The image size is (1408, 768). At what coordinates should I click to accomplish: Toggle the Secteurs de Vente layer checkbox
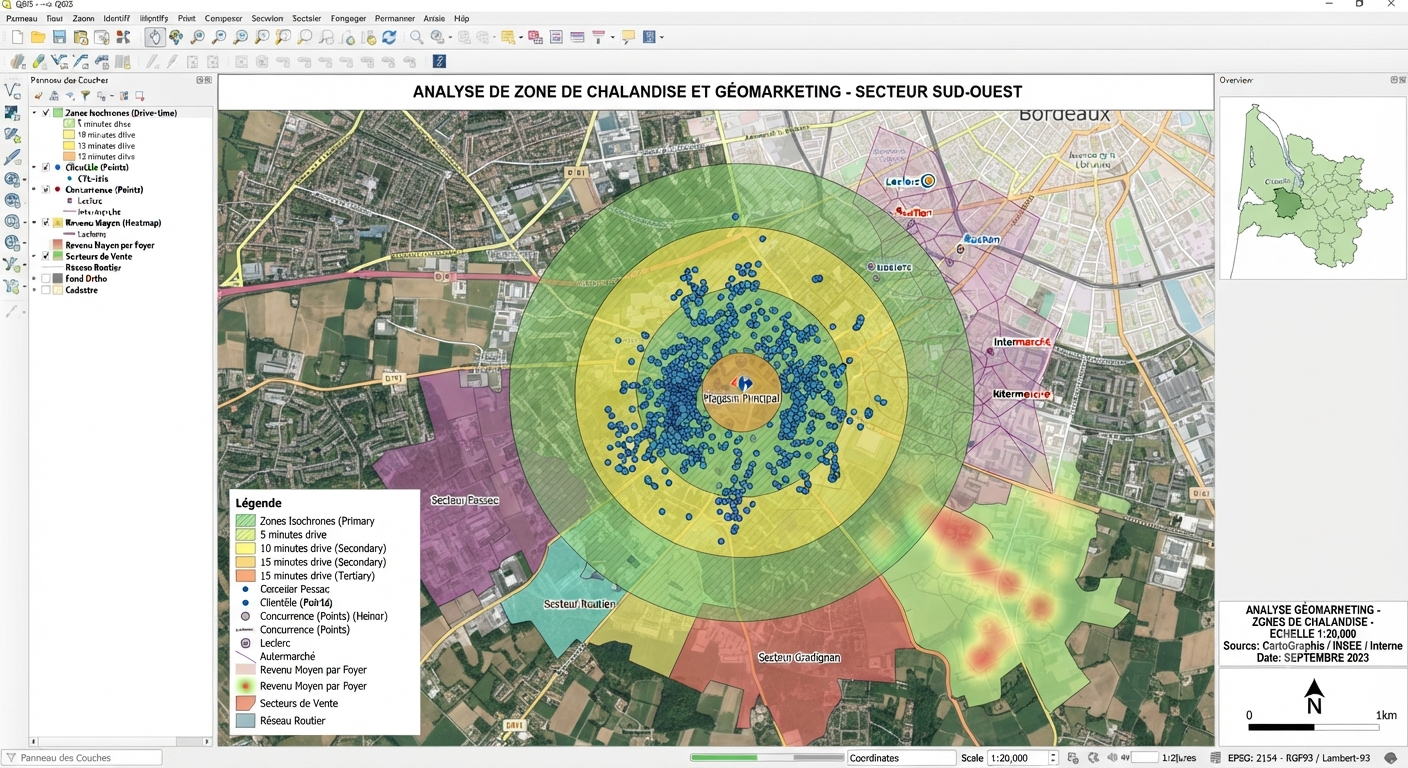tap(46, 256)
